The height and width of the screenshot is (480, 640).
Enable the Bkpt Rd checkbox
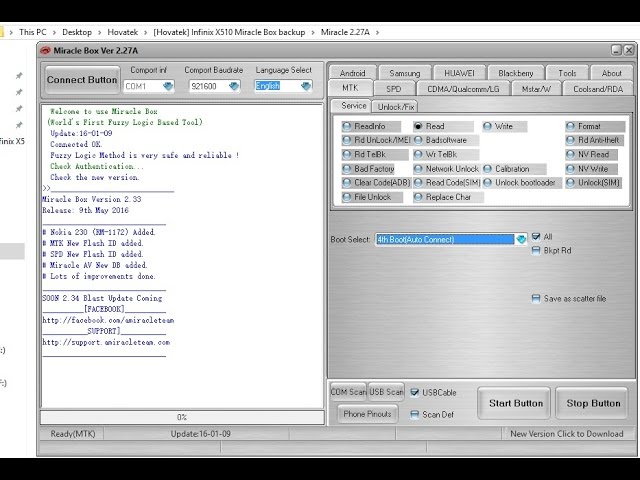coord(536,250)
